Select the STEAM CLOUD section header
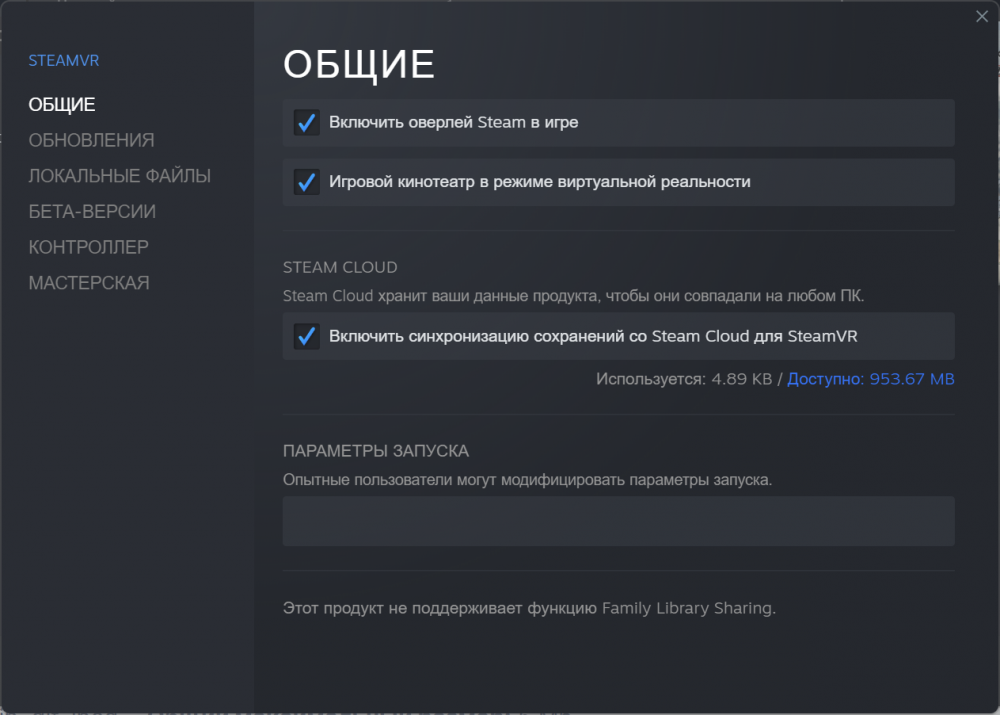The image size is (1000, 715). [x=339, y=267]
